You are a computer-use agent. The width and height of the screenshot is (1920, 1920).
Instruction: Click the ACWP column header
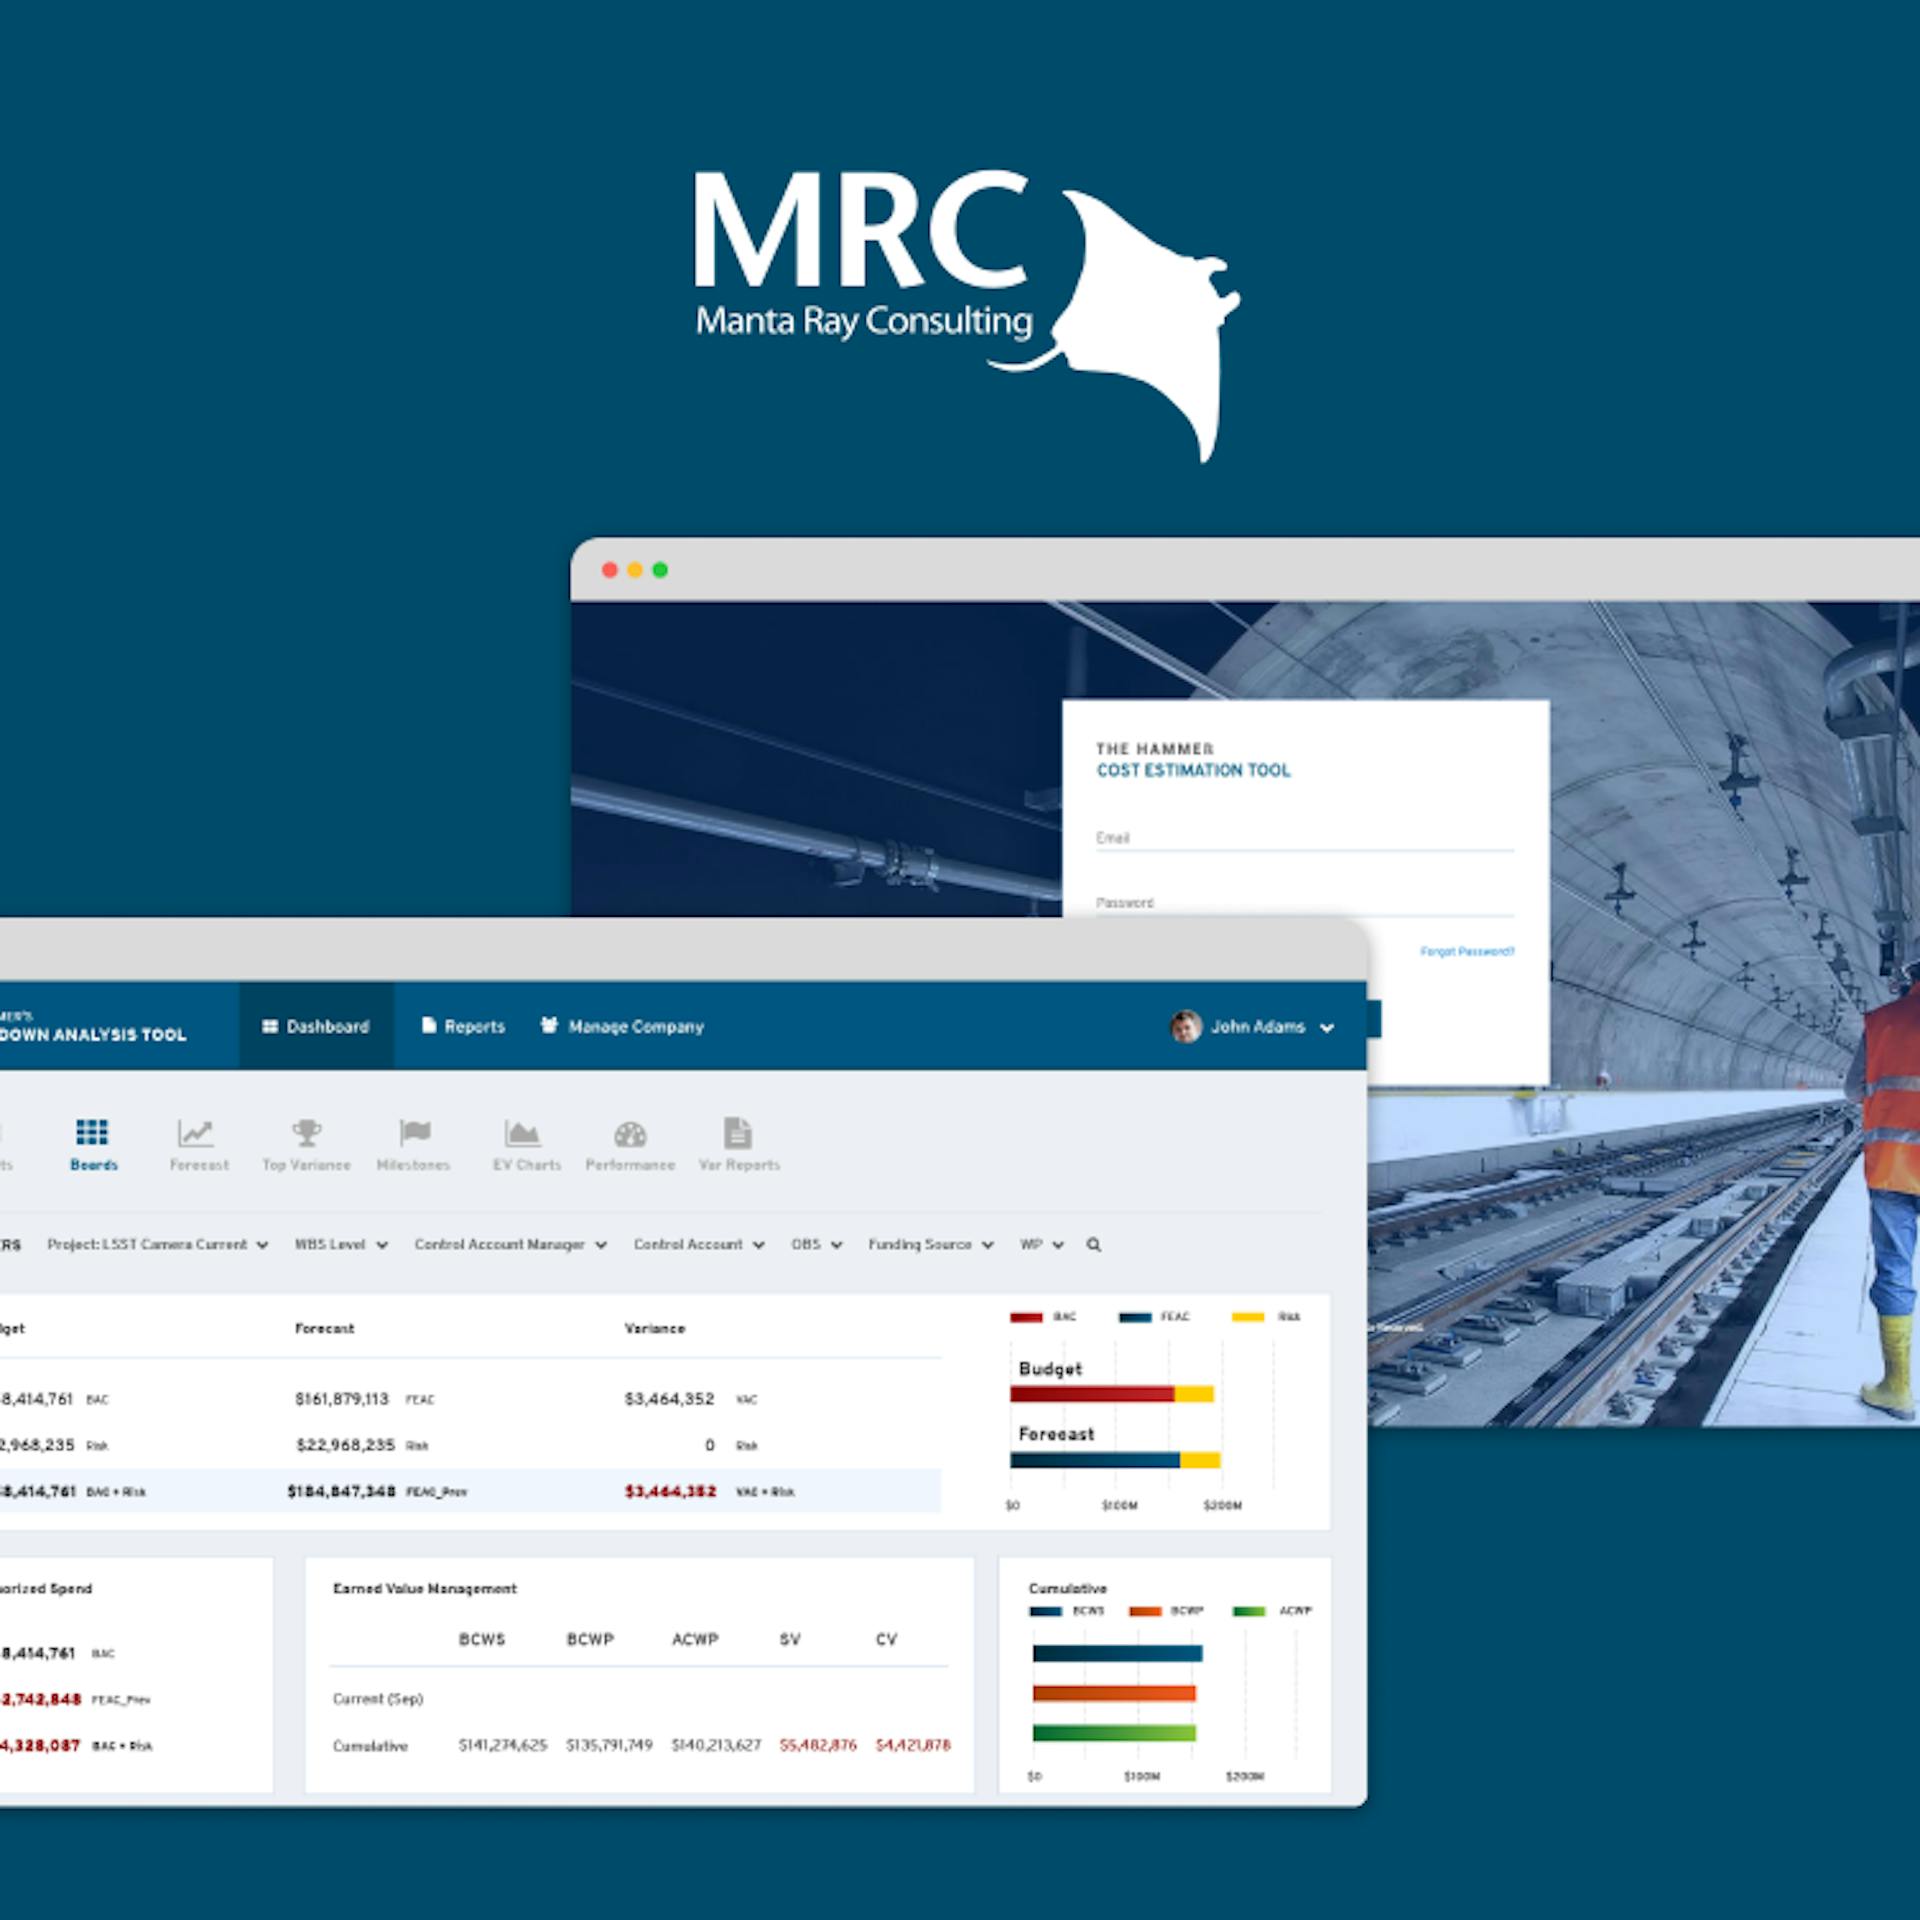tap(695, 1639)
